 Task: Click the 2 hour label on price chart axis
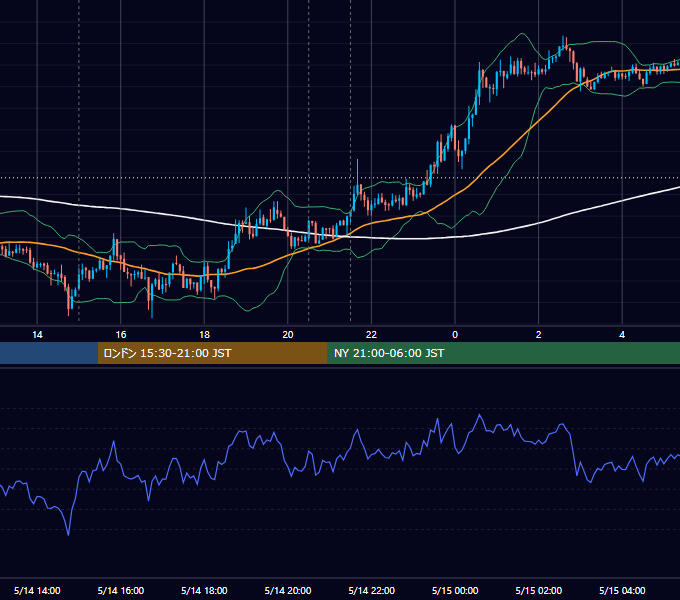538,335
